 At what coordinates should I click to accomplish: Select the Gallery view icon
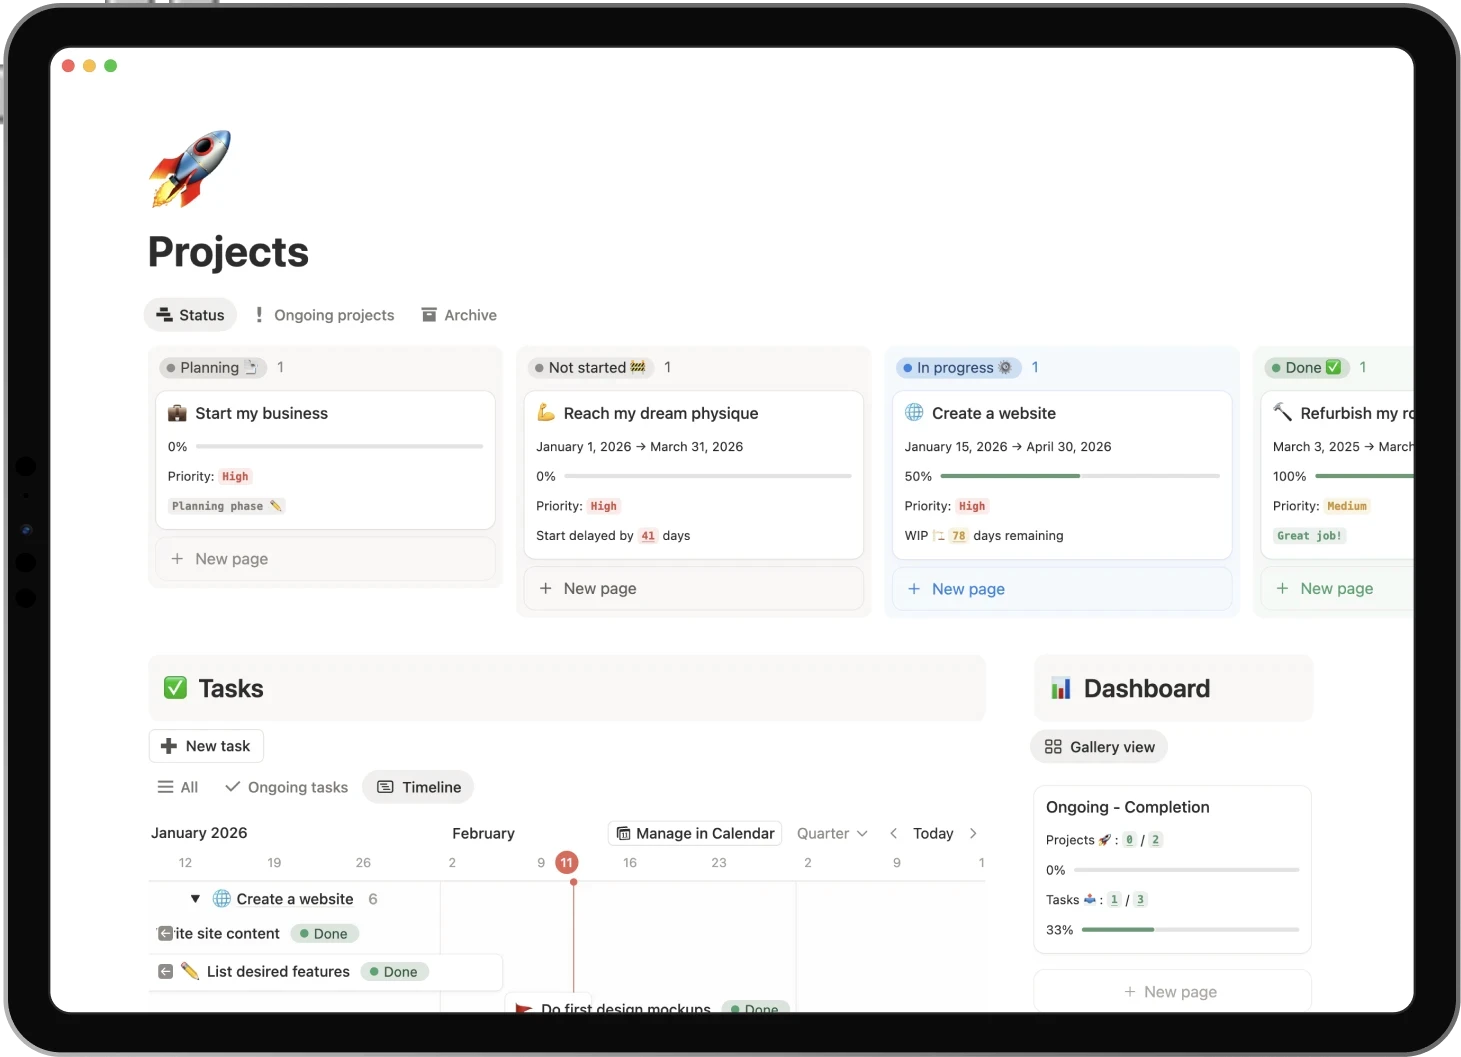click(x=1053, y=746)
